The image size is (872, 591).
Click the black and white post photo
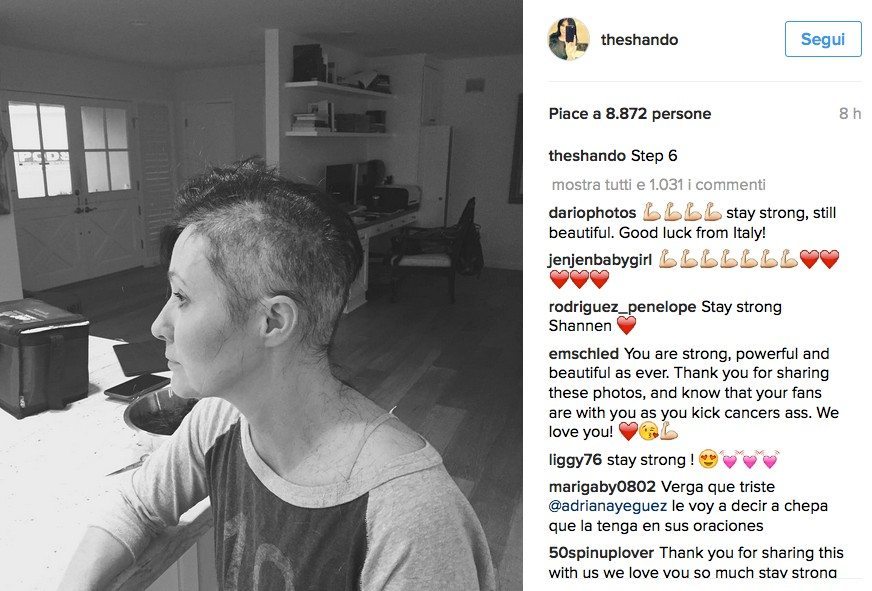(x=261, y=295)
